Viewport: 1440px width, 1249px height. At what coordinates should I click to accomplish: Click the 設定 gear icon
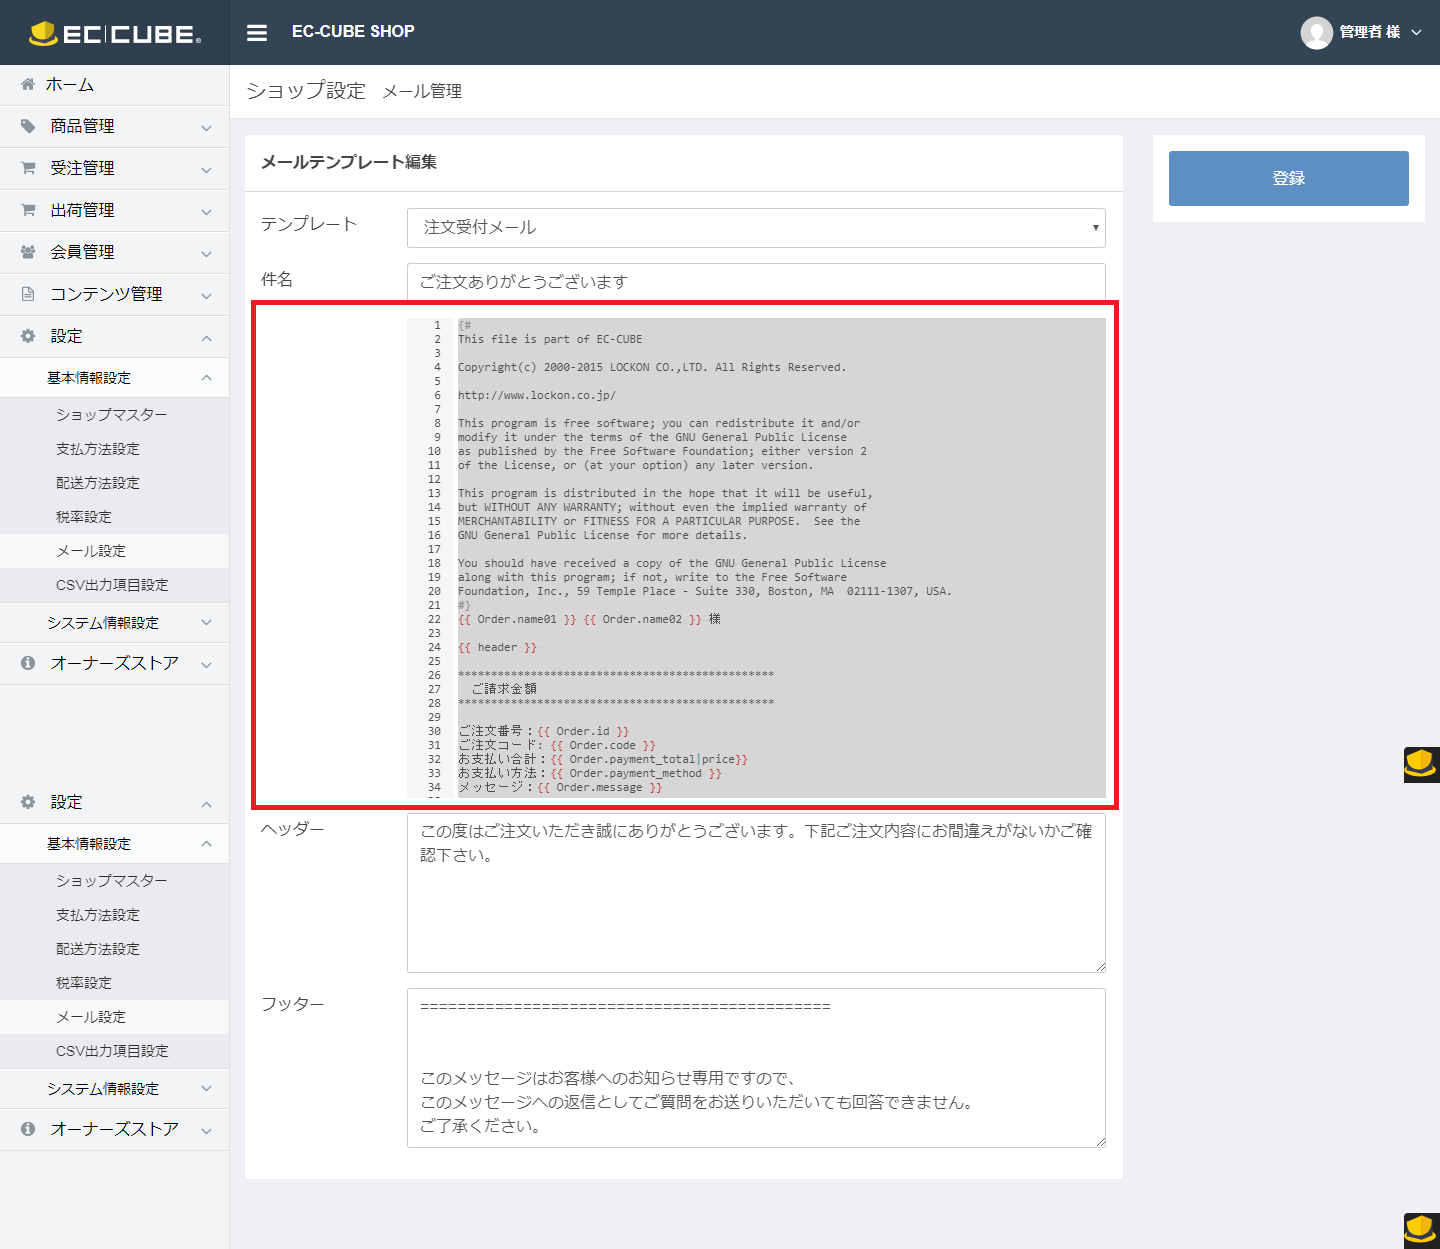(28, 336)
